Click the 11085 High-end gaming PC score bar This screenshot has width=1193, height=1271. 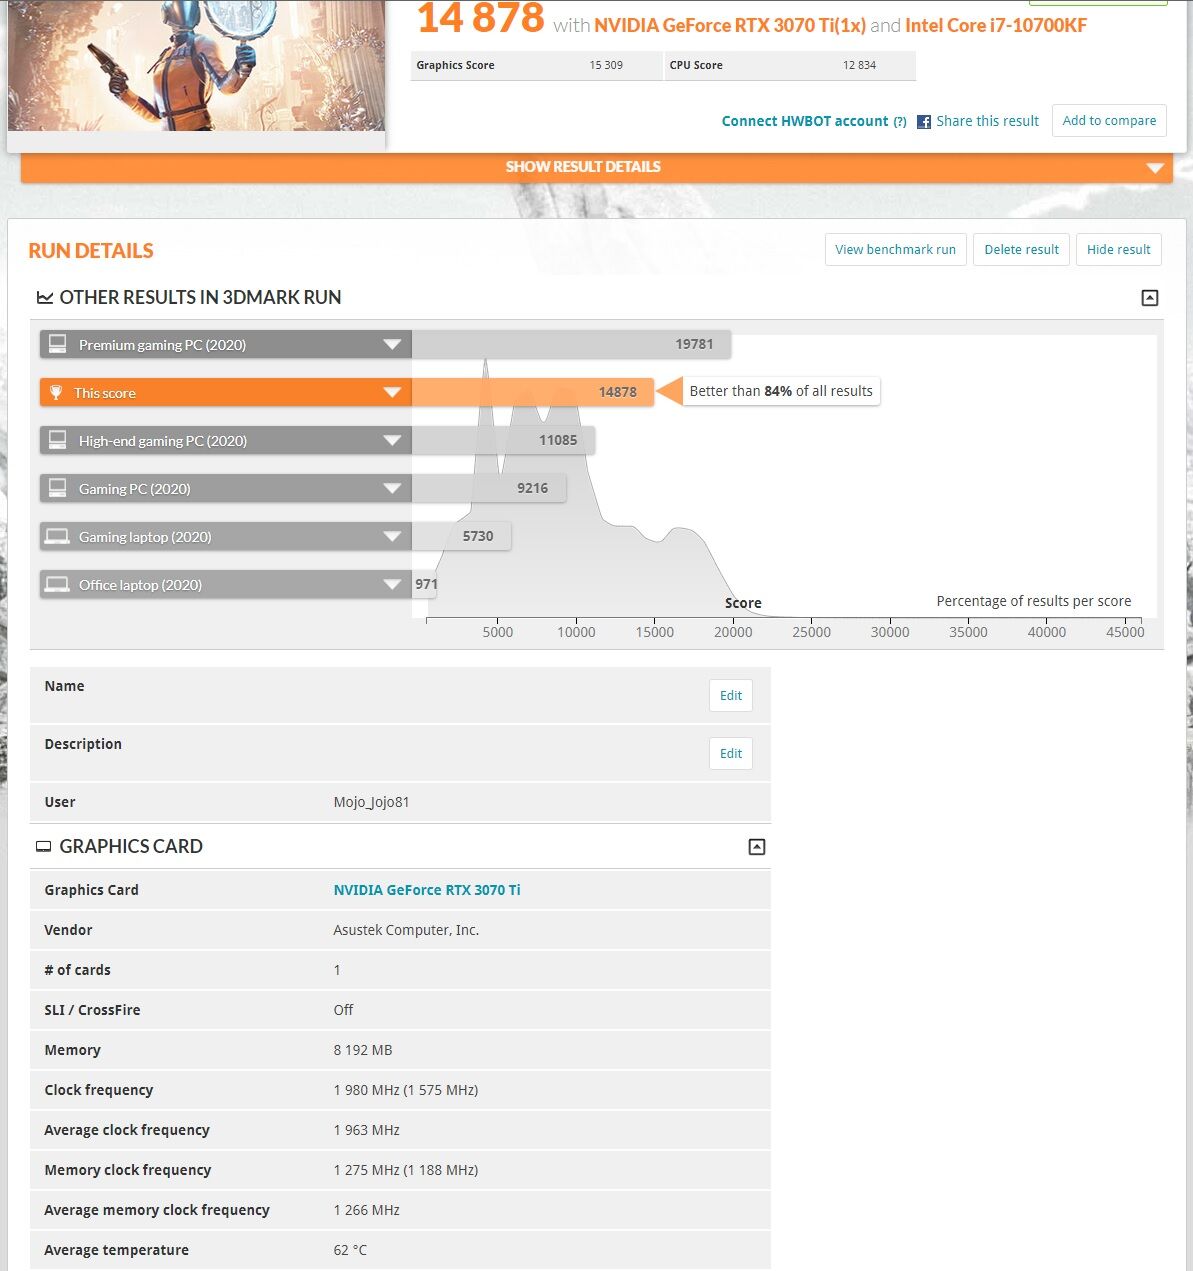coord(503,441)
